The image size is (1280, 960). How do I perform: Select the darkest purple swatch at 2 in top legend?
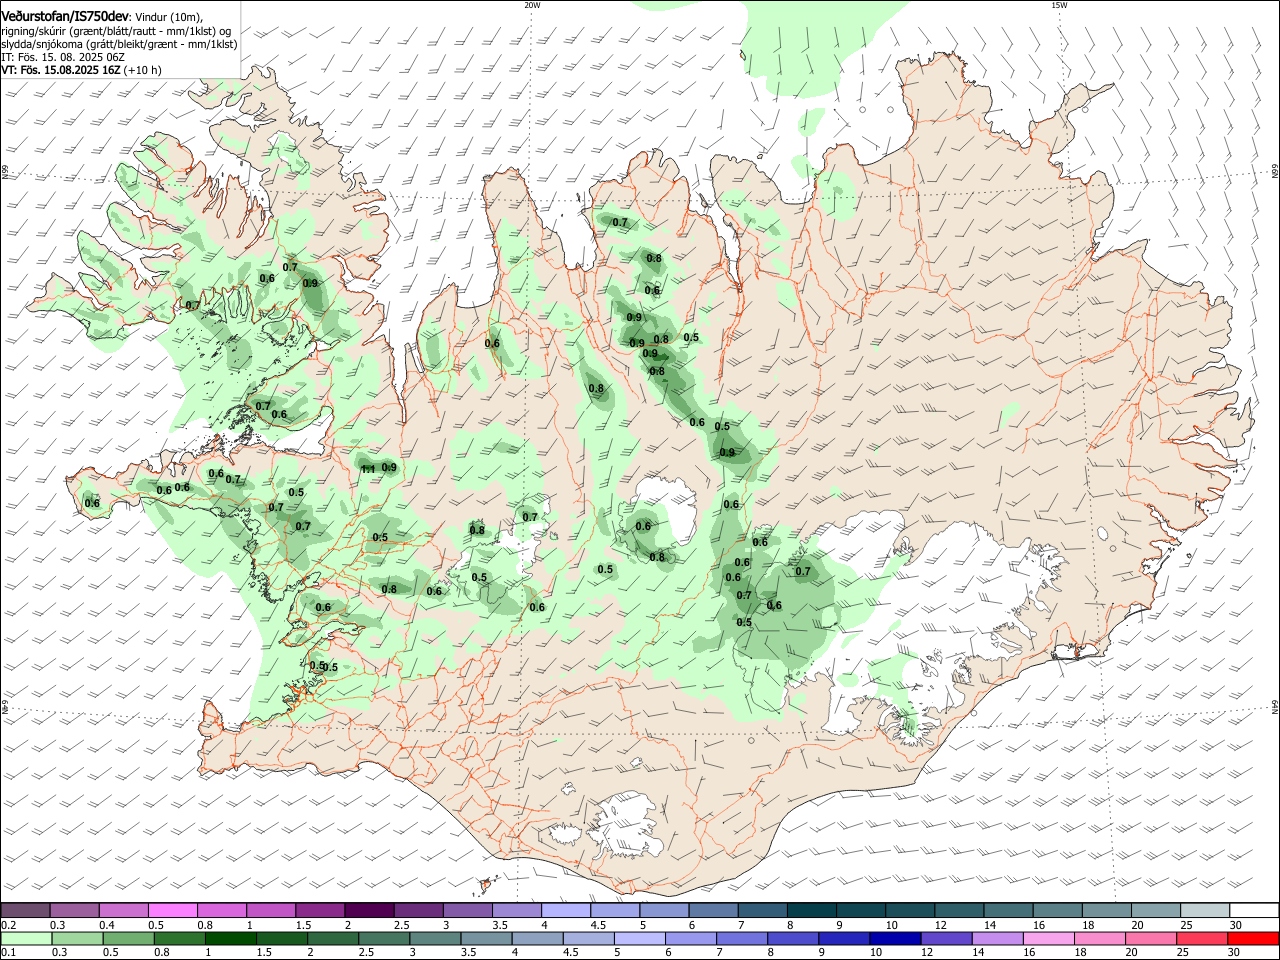point(369,911)
